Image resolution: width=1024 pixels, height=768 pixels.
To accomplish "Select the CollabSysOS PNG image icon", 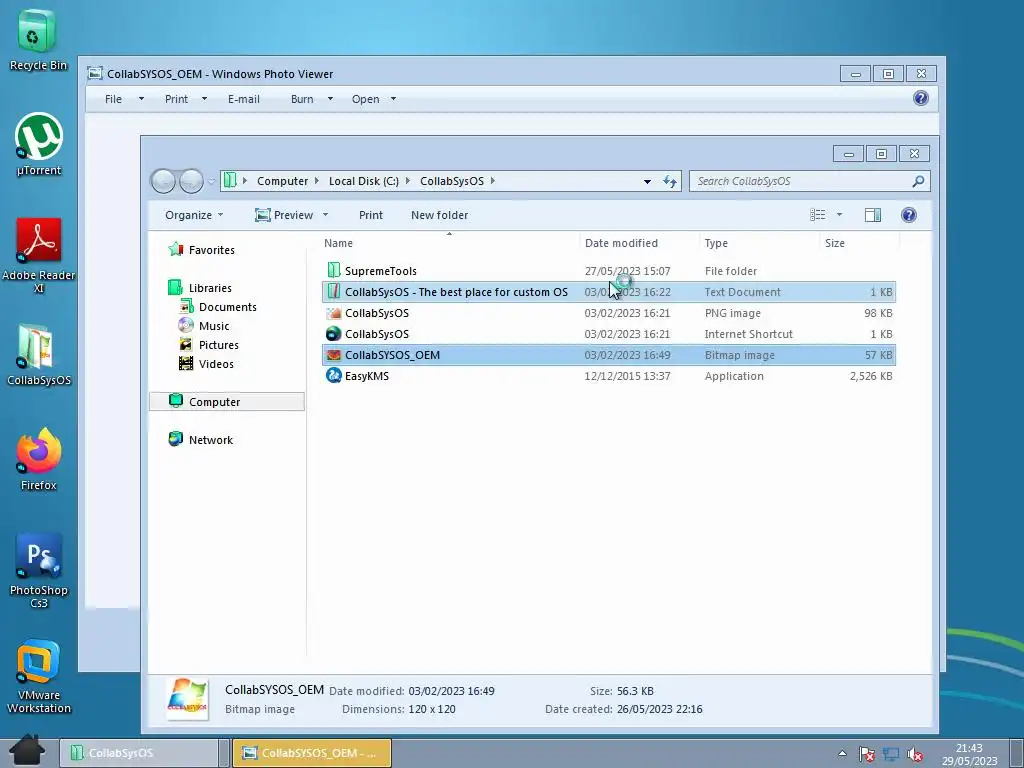I will pyautogui.click(x=334, y=313).
